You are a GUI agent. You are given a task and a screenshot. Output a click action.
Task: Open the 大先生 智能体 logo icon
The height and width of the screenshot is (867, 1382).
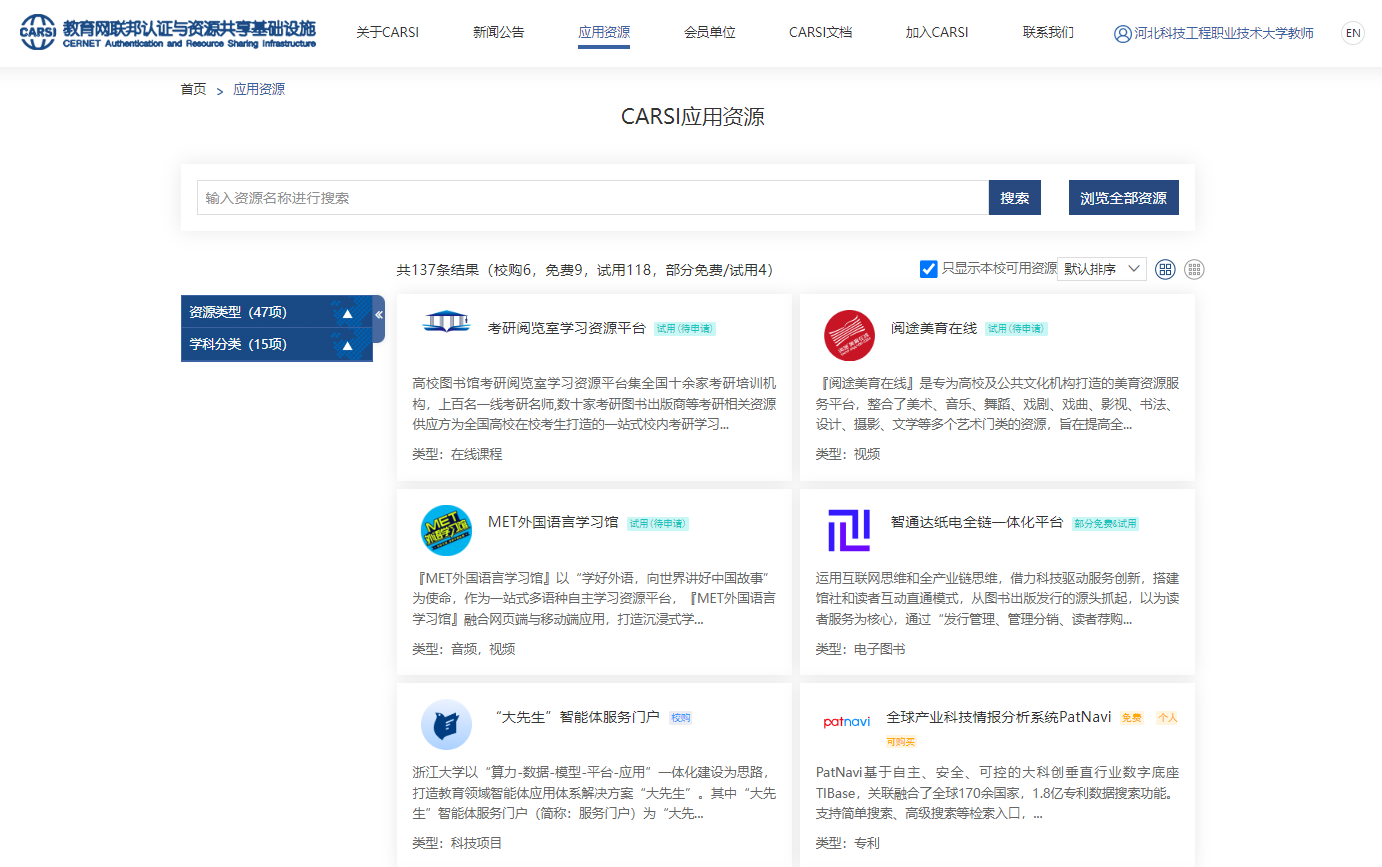(x=446, y=724)
